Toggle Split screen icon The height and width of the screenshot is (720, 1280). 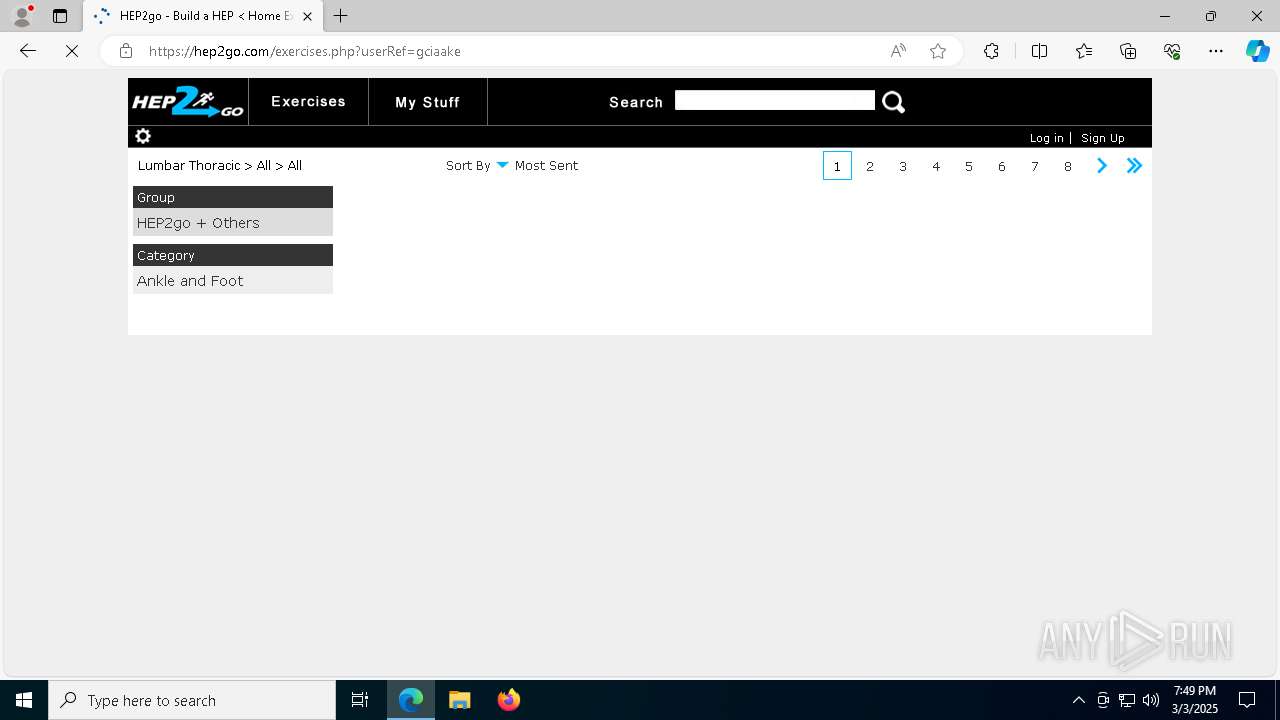point(1039,51)
